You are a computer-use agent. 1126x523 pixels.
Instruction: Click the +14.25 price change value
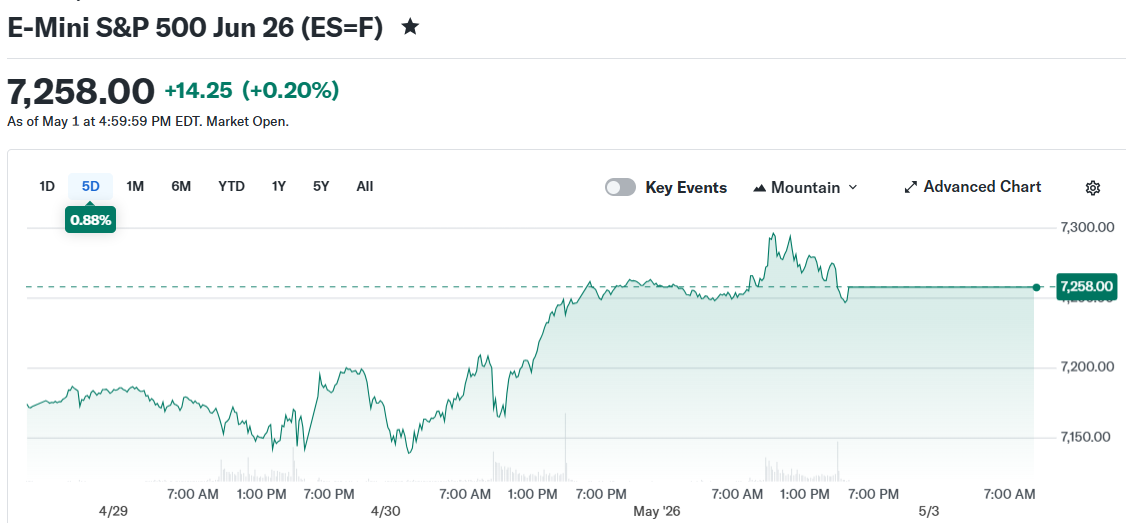[x=199, y=91]
